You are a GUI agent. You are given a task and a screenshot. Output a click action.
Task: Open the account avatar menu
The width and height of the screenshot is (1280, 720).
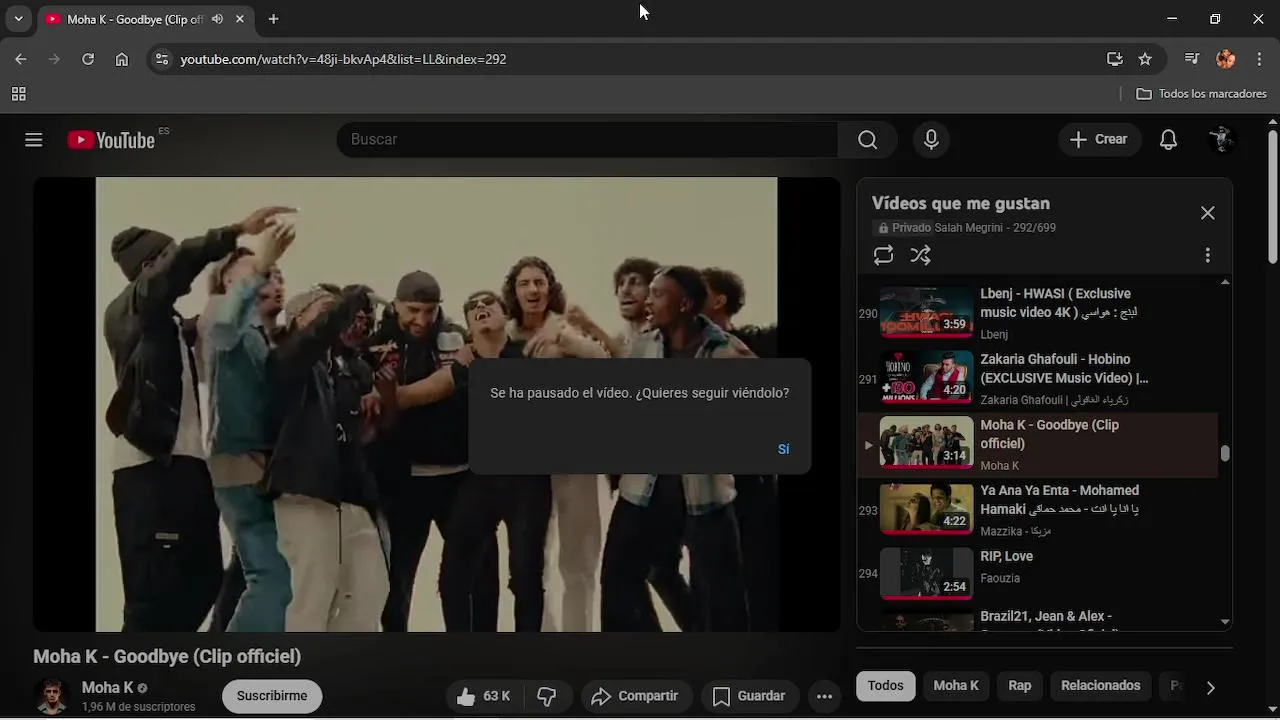coord(1221,140)
